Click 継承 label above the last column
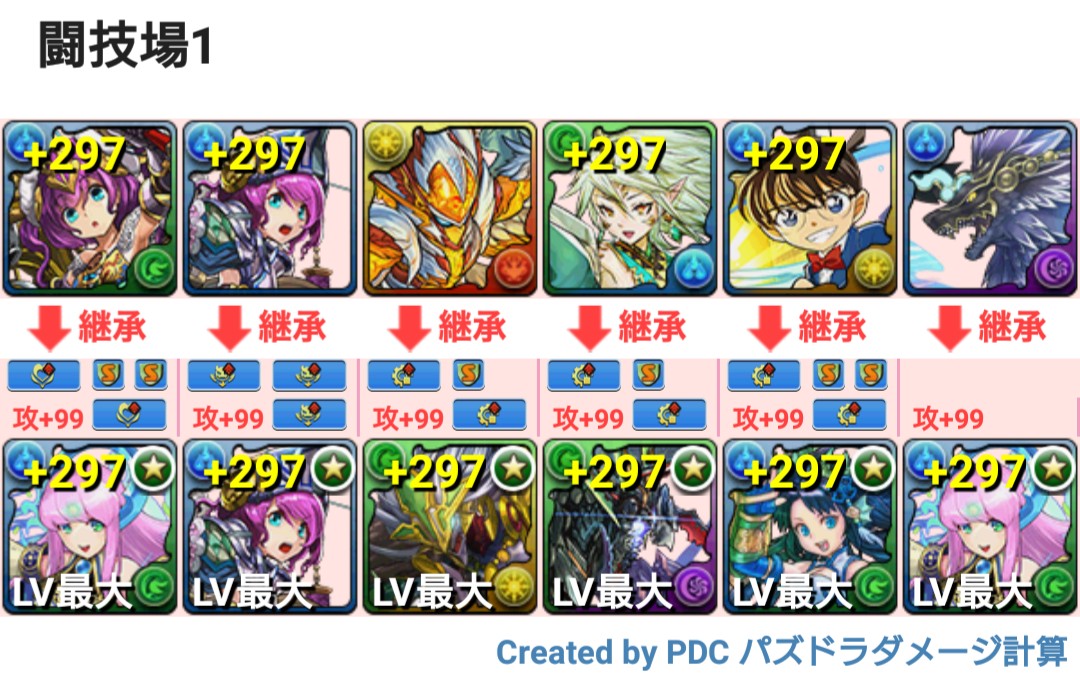The width and height of the screenshot is (1080, 682). point(1012,327)
